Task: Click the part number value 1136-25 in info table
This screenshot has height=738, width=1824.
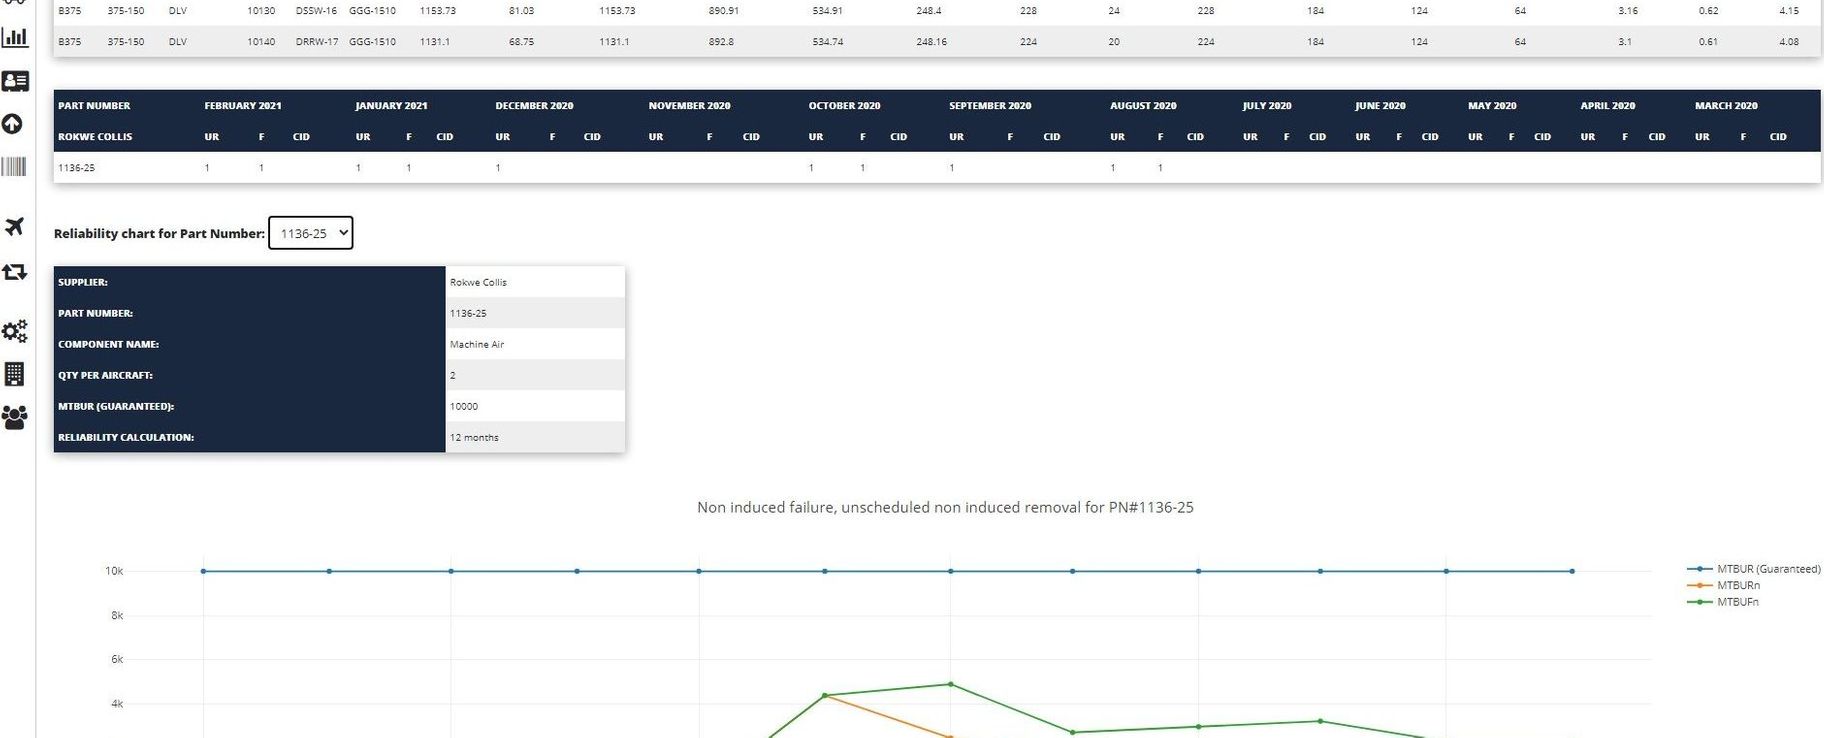Action: (x=468, y=313)
